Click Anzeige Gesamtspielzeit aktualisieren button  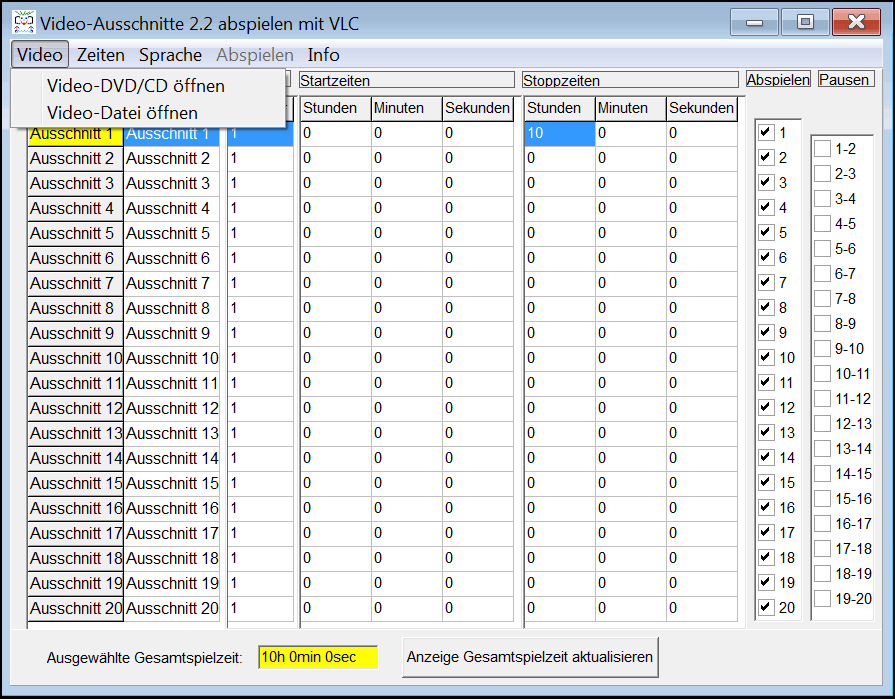529,657
